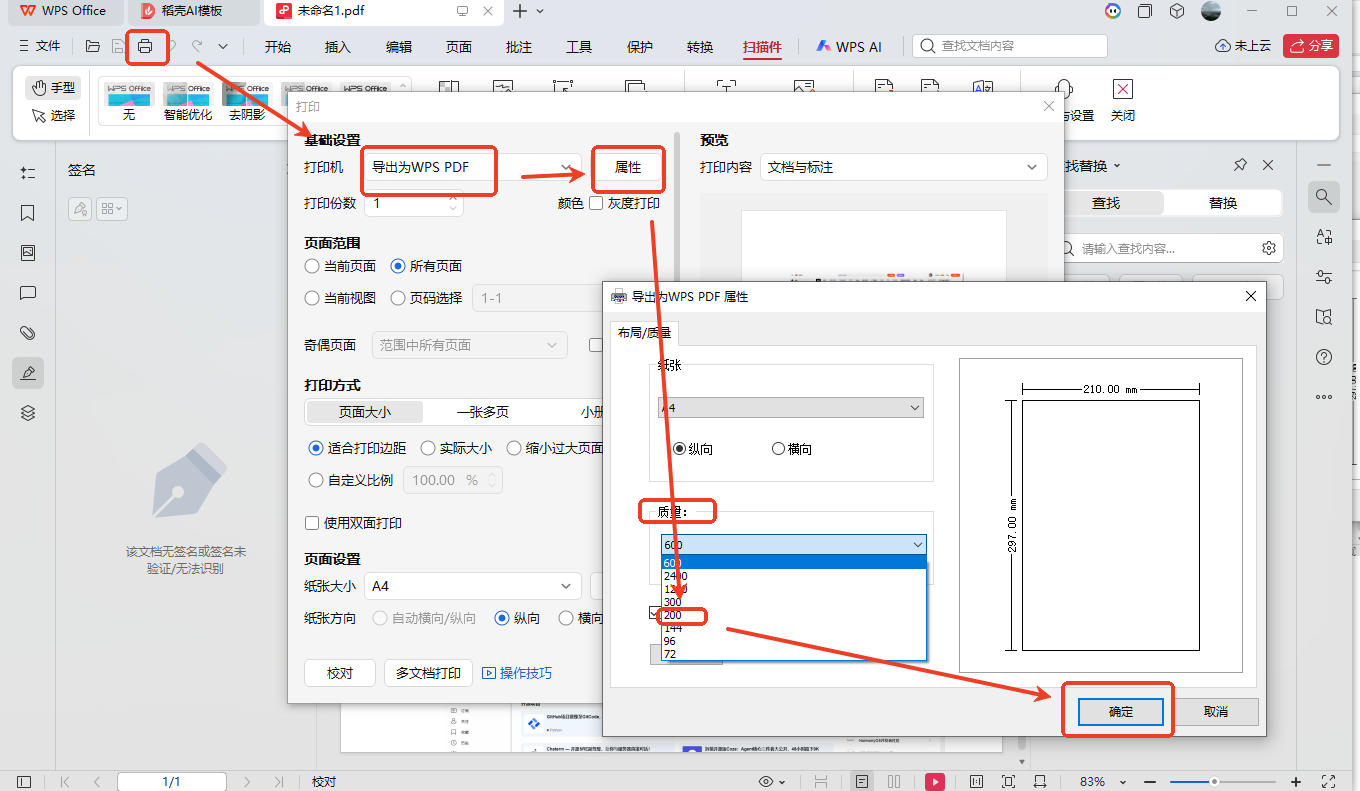Expand the quick access toolbar chevron
Viewport: 1360px width, 791px height.
(x=223, y=46)
